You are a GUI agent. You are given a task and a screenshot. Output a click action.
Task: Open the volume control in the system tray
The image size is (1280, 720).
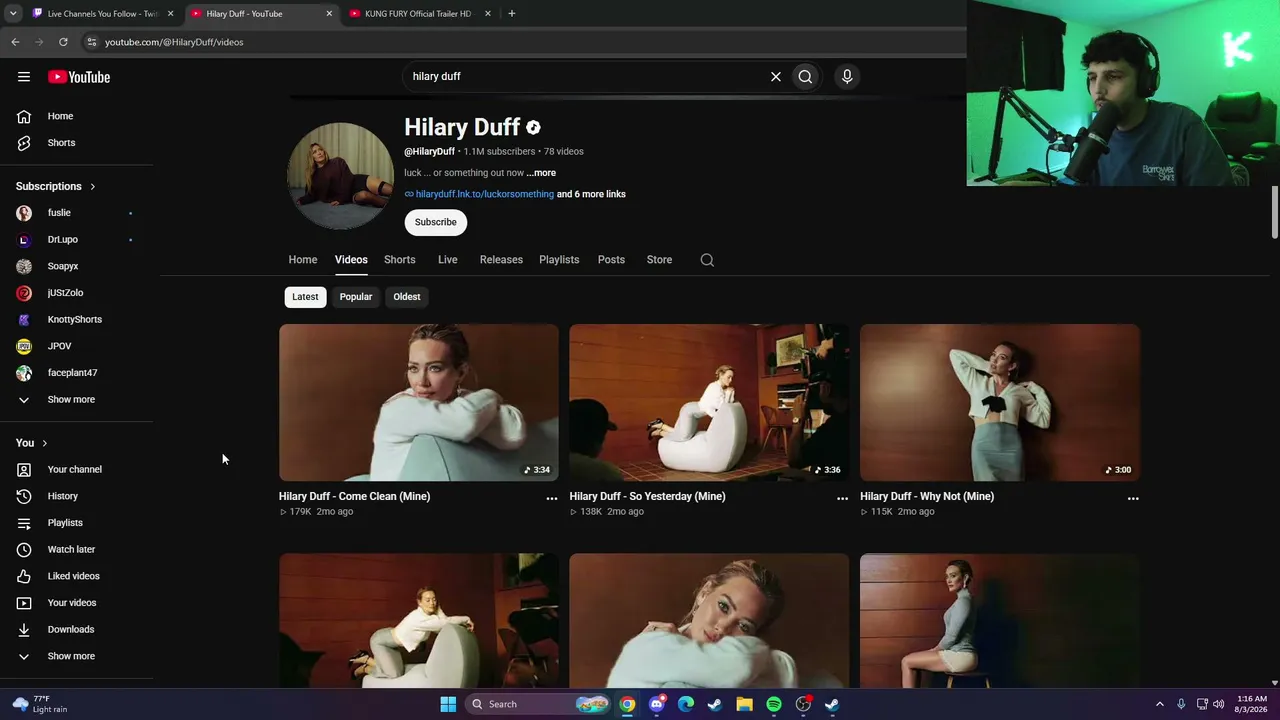coord(1218,704)
